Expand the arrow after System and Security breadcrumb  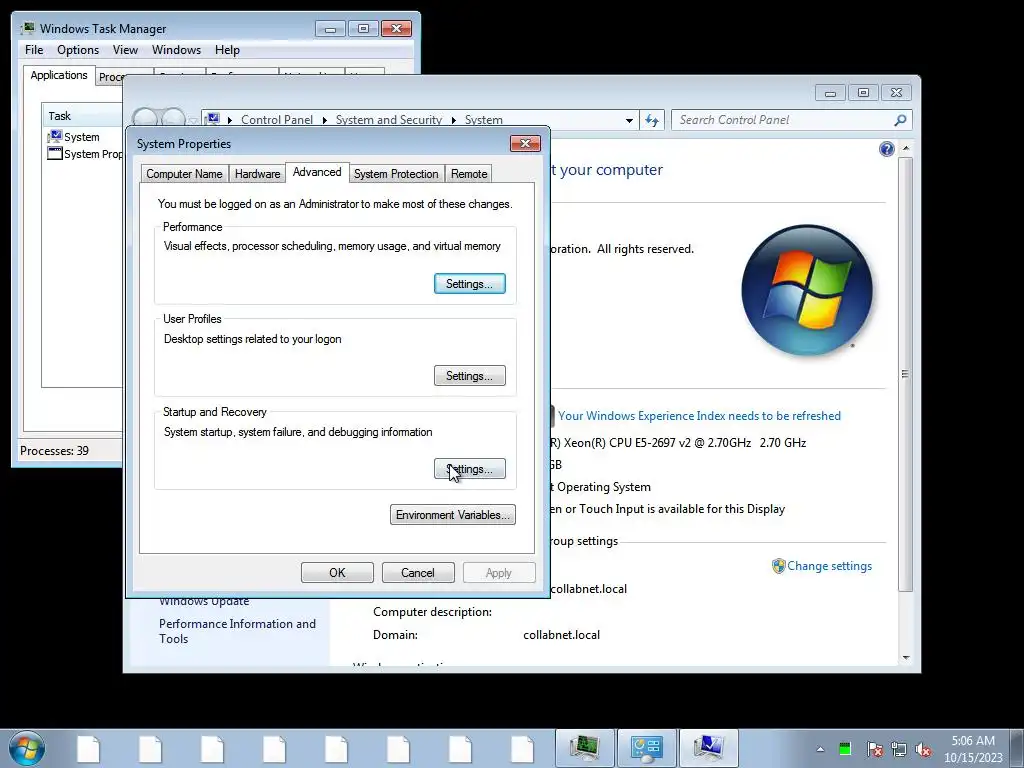click(x=453, y=120)
